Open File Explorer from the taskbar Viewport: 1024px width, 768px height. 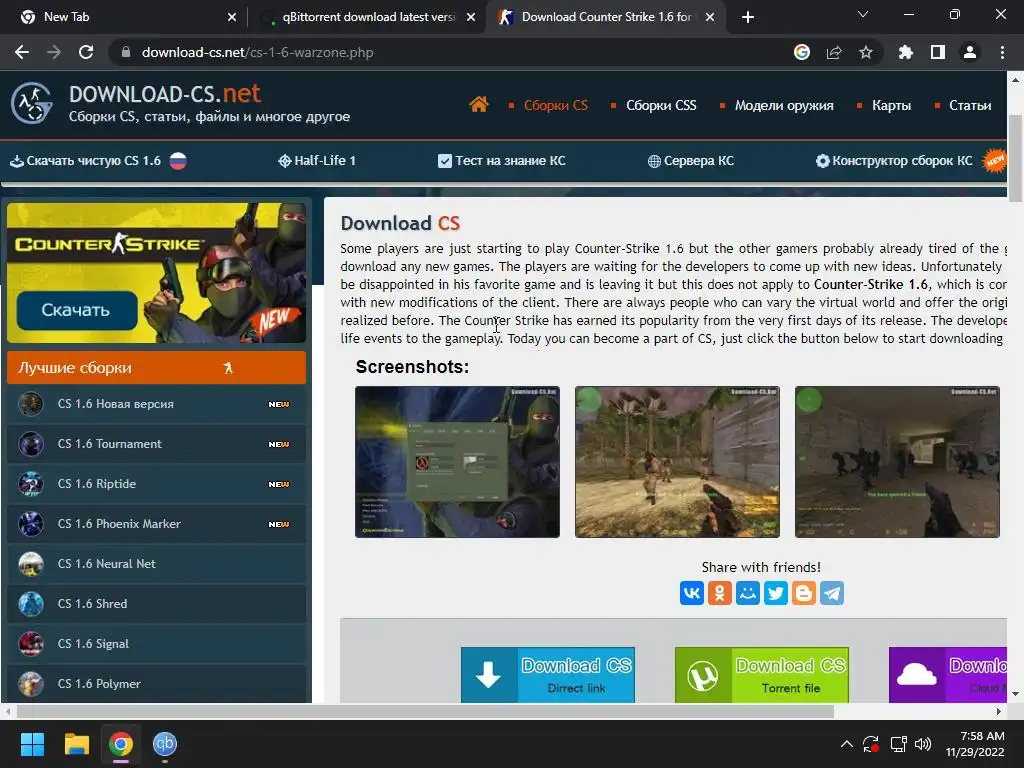tap(76, 744)
